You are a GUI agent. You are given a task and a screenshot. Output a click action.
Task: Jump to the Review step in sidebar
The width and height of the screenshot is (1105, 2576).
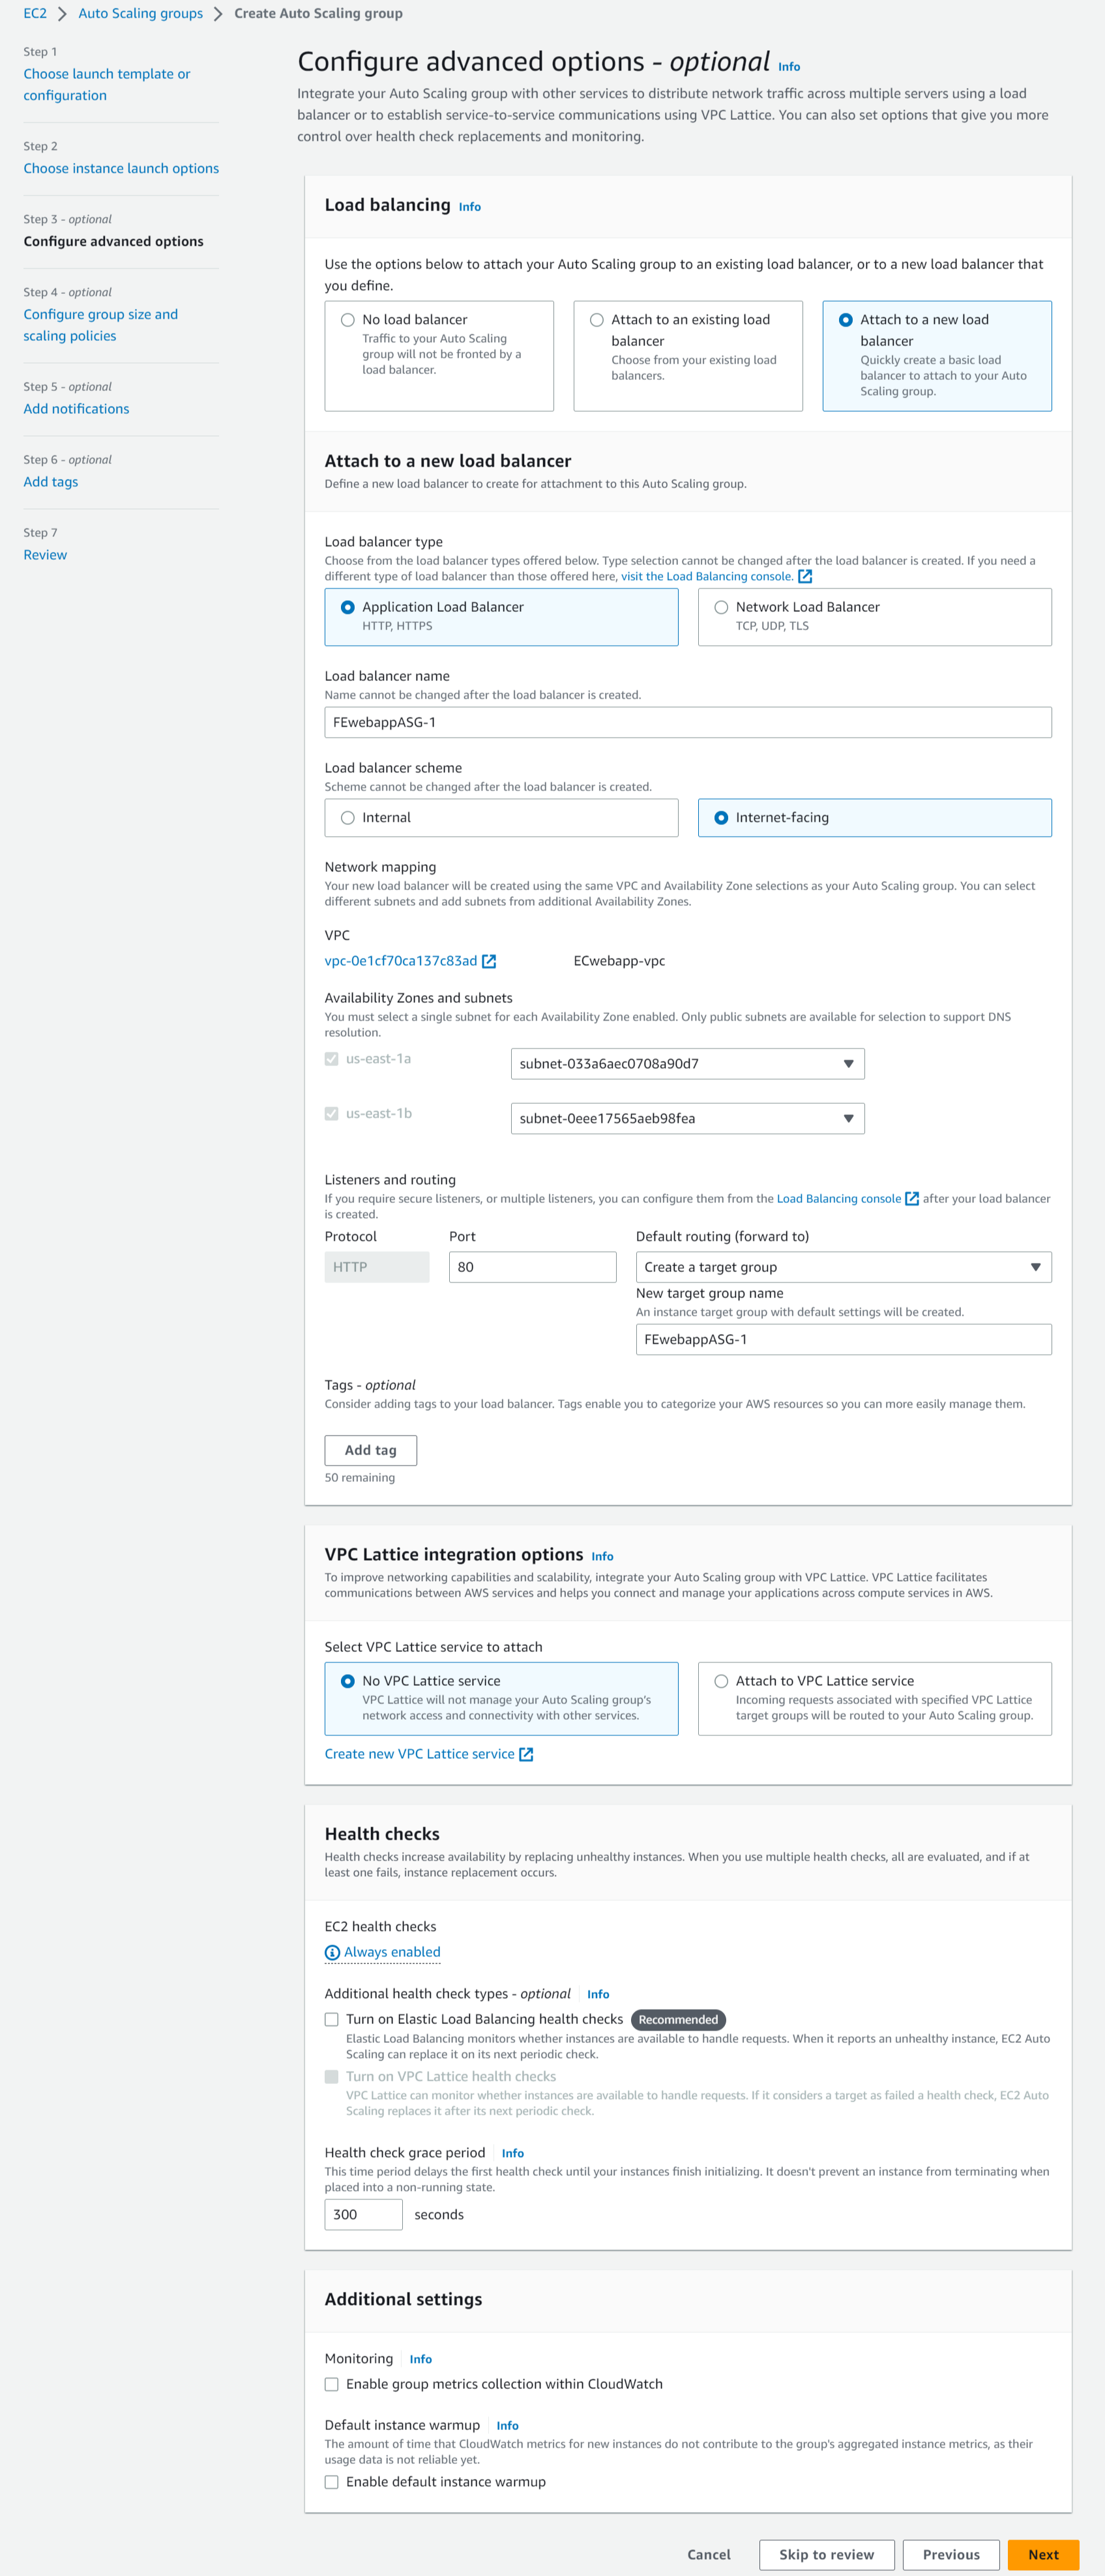pos(45,554)
